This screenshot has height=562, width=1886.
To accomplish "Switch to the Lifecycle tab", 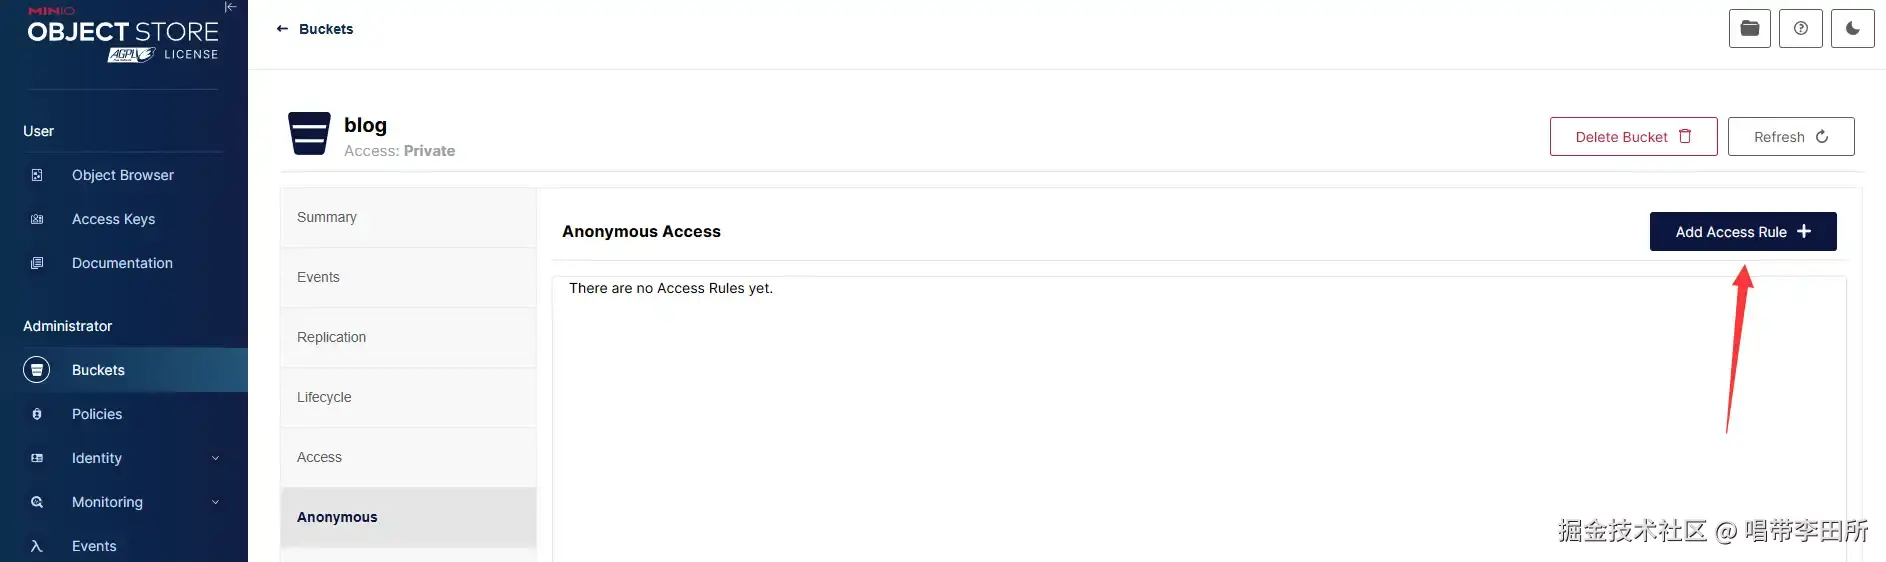I will (408, 397).
